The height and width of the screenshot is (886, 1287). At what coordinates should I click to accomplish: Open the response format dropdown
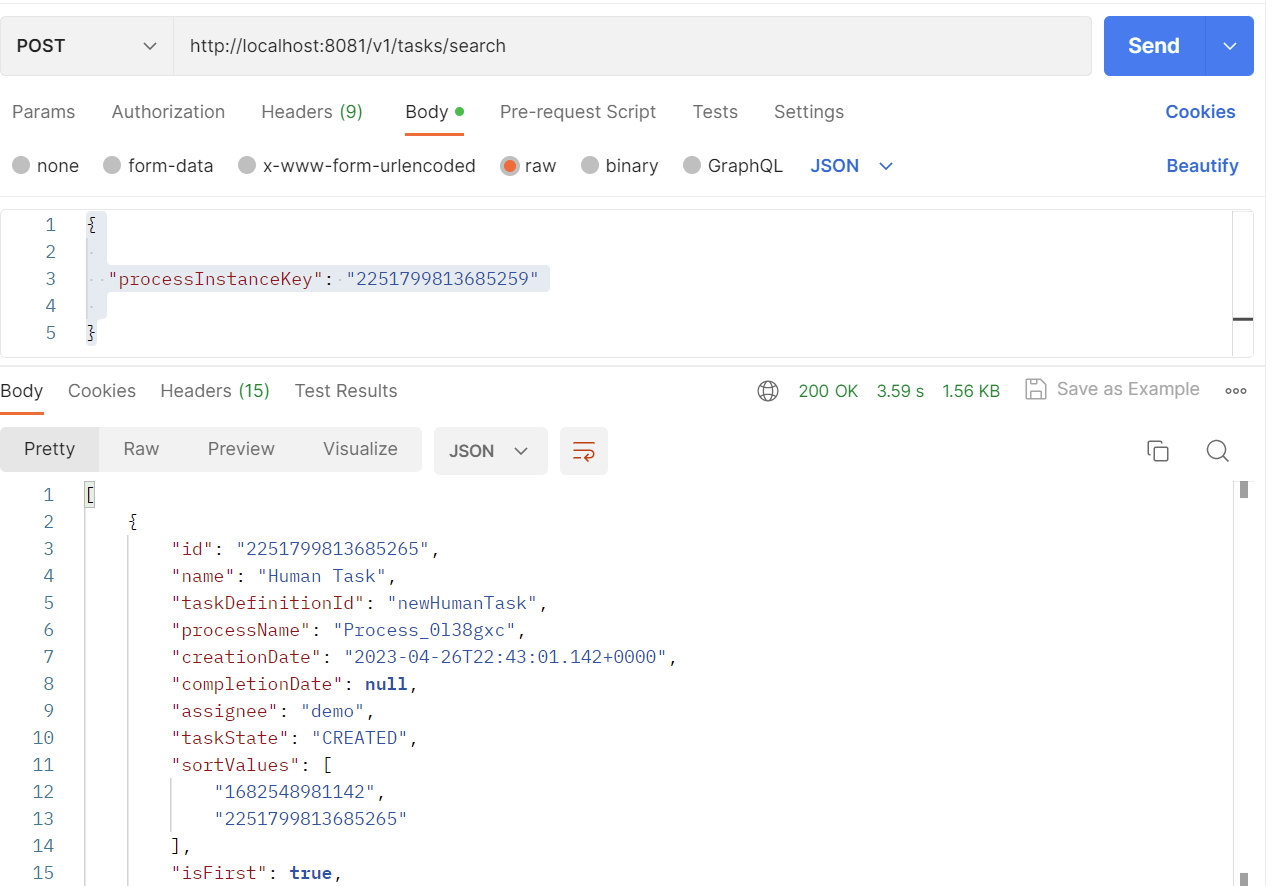pos(490,451)
